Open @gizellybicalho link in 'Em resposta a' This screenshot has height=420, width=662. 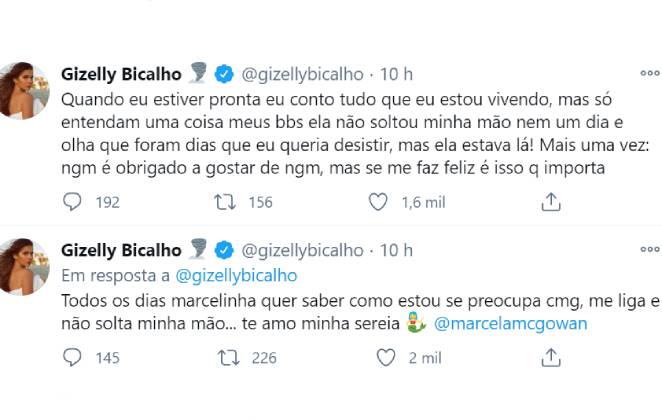pyautogui.click(x=235, y=275)
